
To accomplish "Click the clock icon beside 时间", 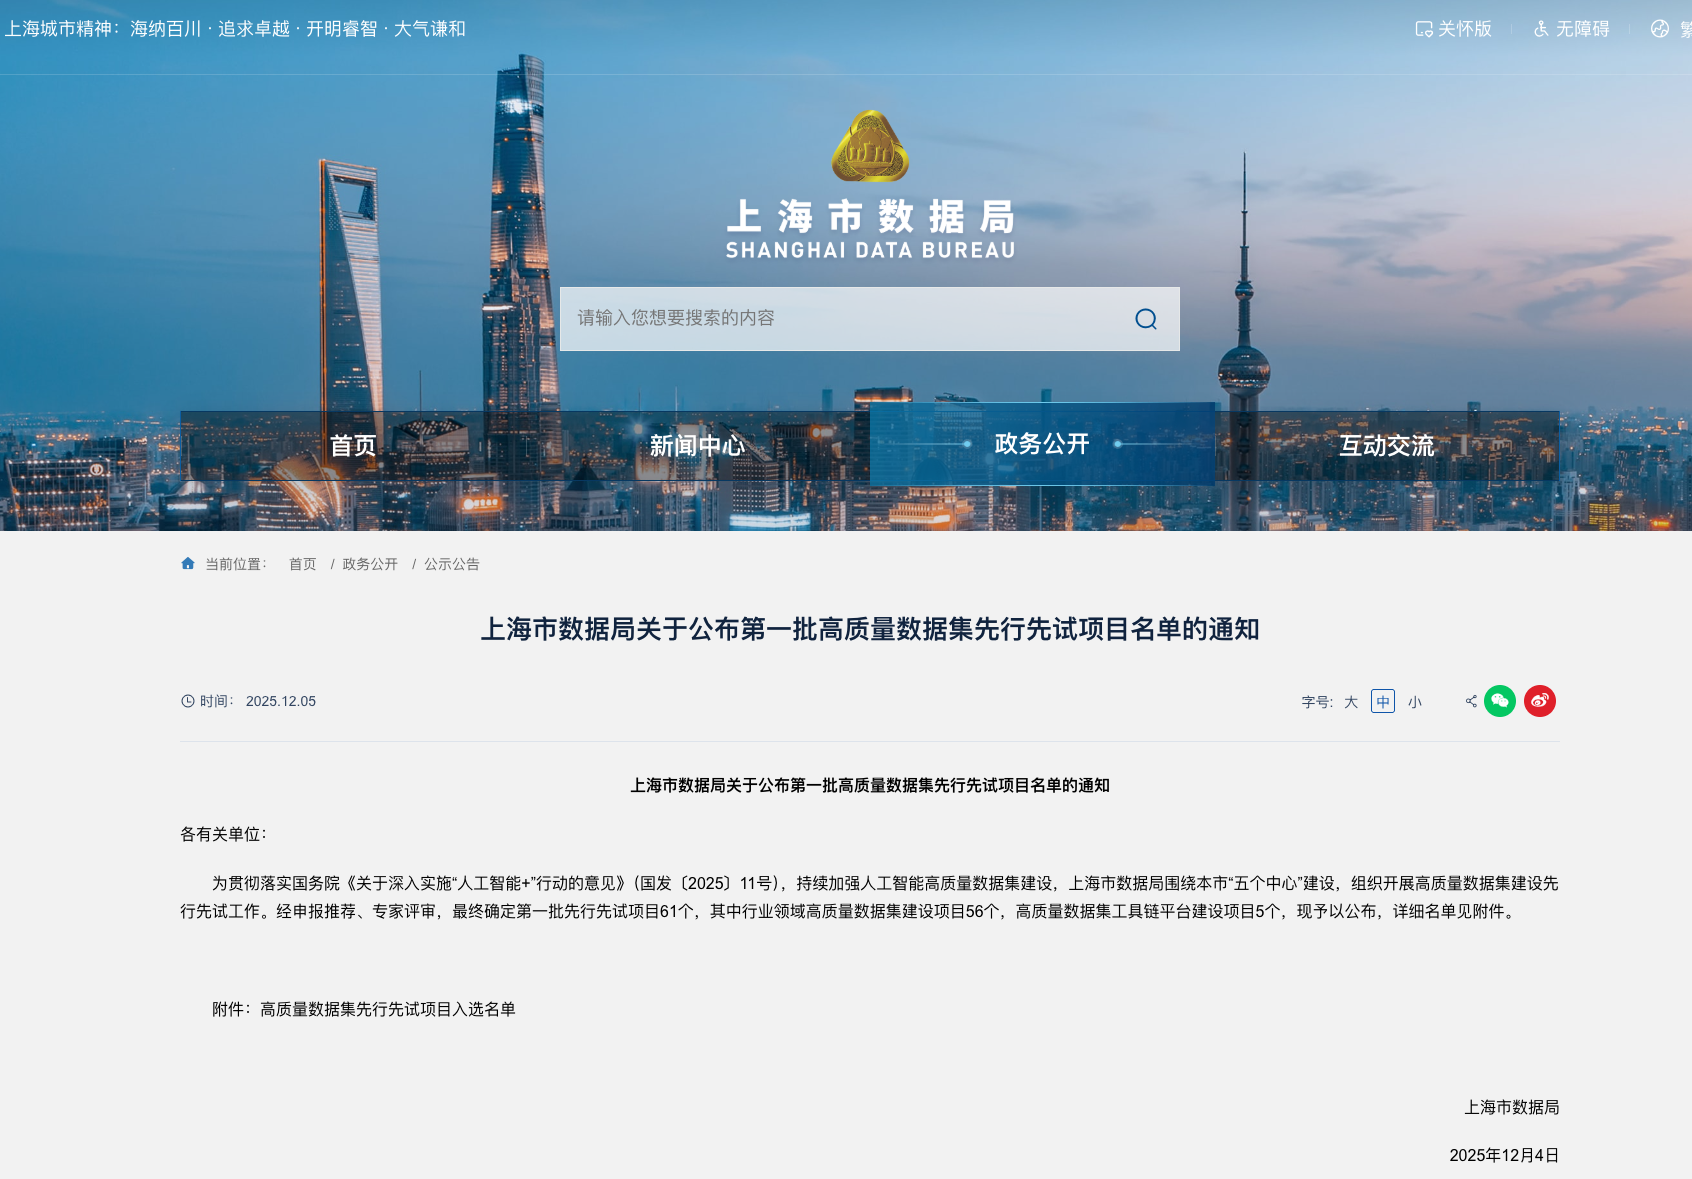I will click(186, 701).
